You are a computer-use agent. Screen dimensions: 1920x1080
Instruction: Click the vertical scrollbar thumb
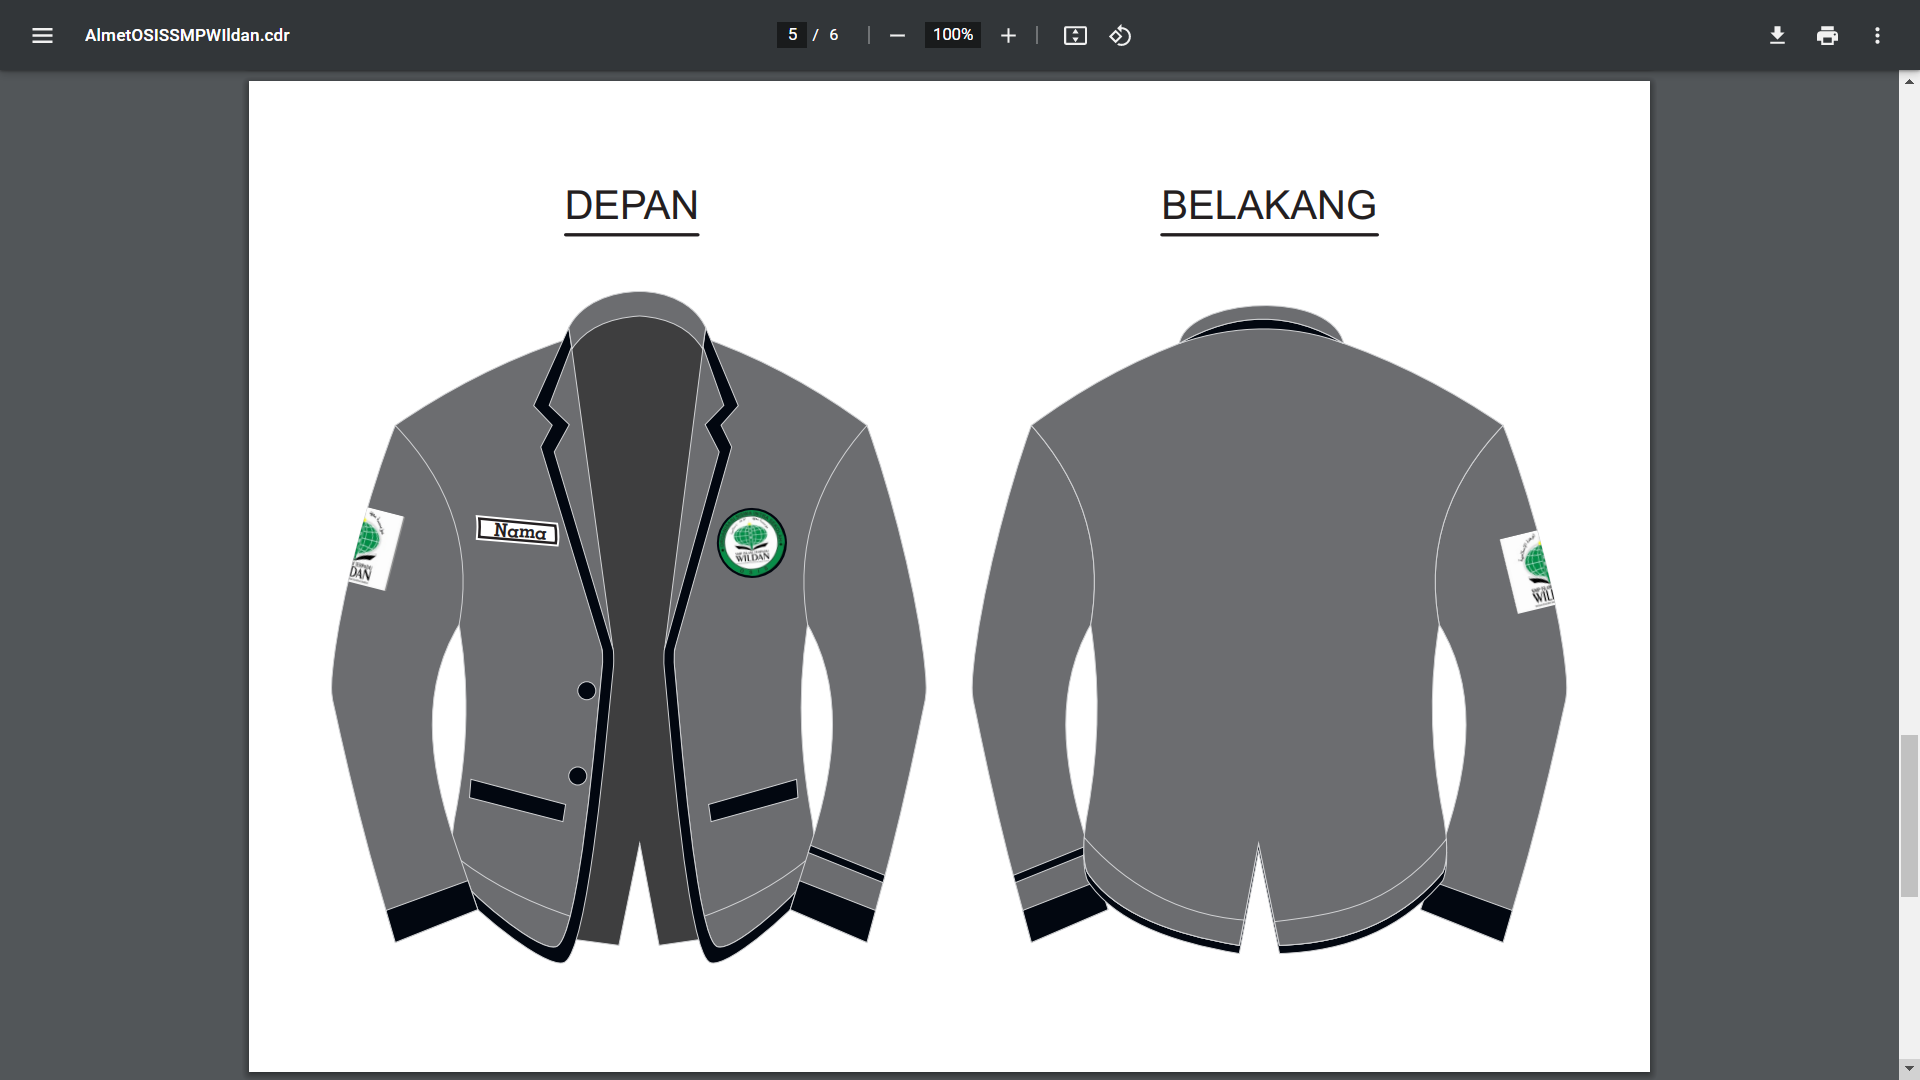click(x=1909, y=815)
